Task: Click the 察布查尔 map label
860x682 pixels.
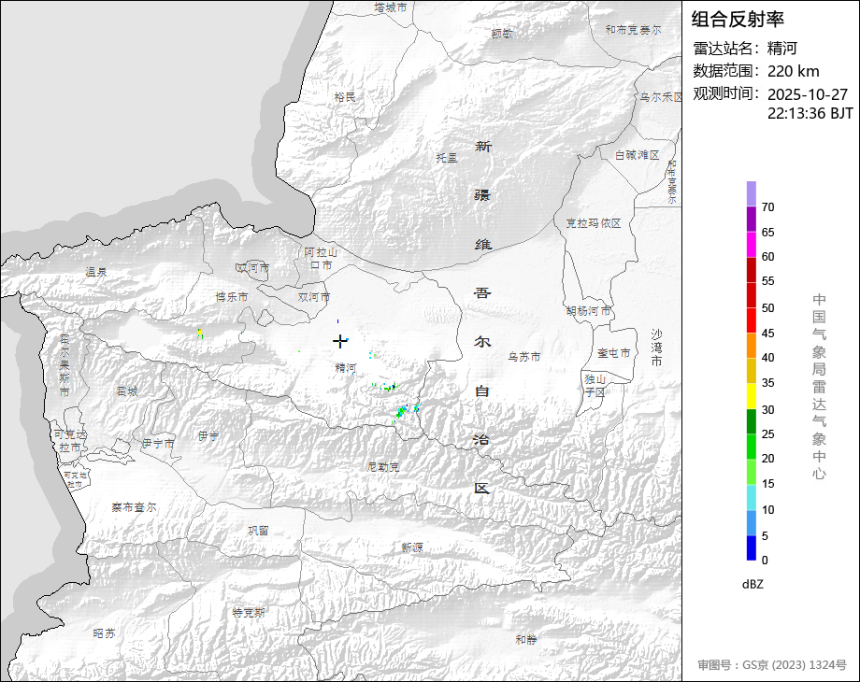Action: pos(134,508)
